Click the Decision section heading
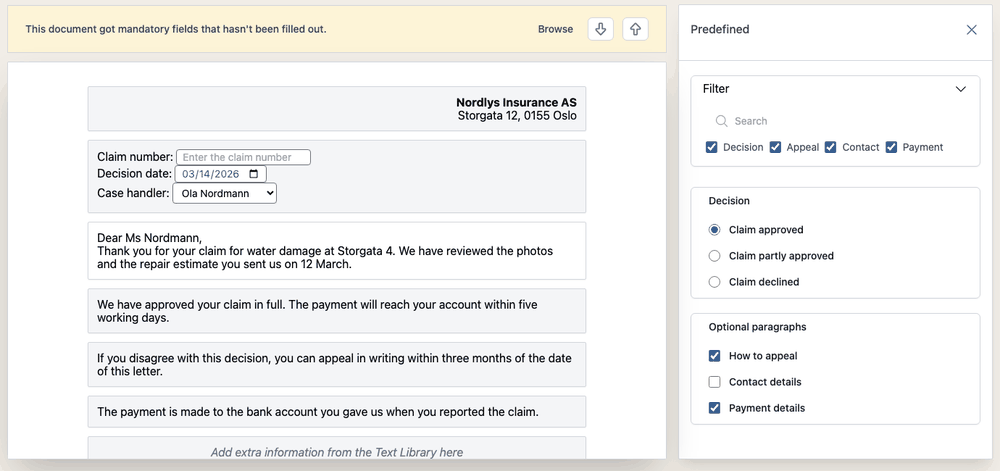 point(729,201)
